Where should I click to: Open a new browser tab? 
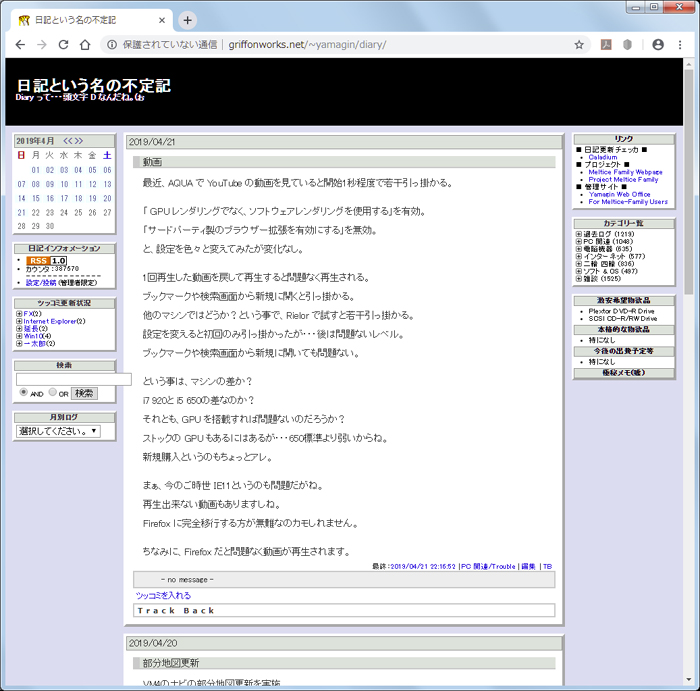click(187, 20)
